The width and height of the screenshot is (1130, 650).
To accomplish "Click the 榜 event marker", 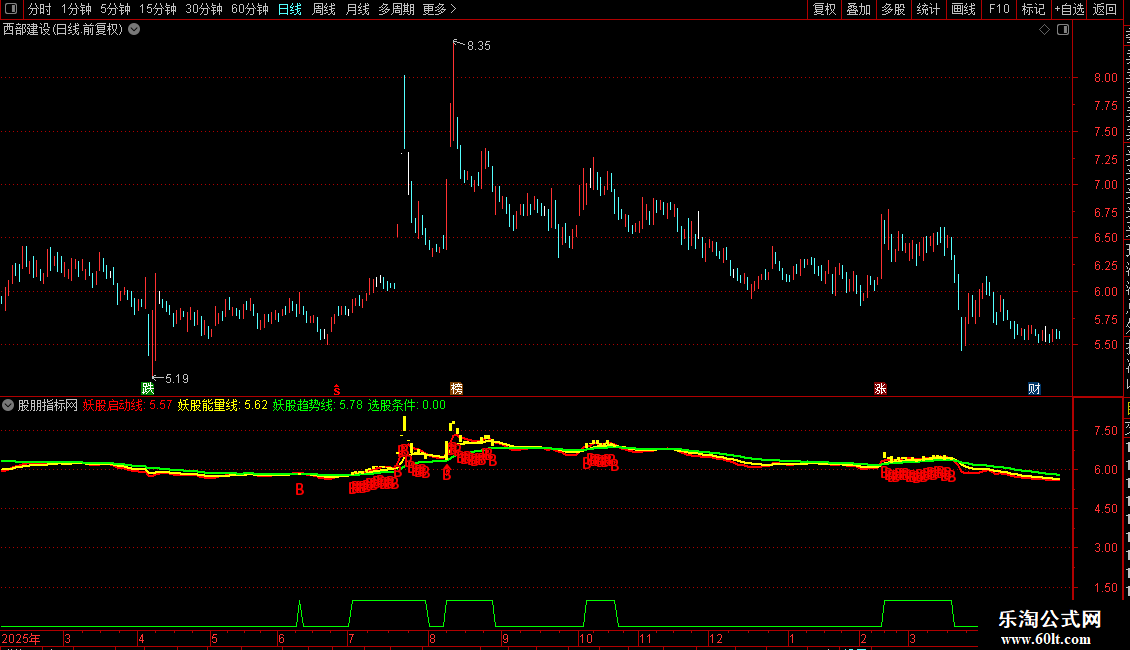I will click(456, 388).
